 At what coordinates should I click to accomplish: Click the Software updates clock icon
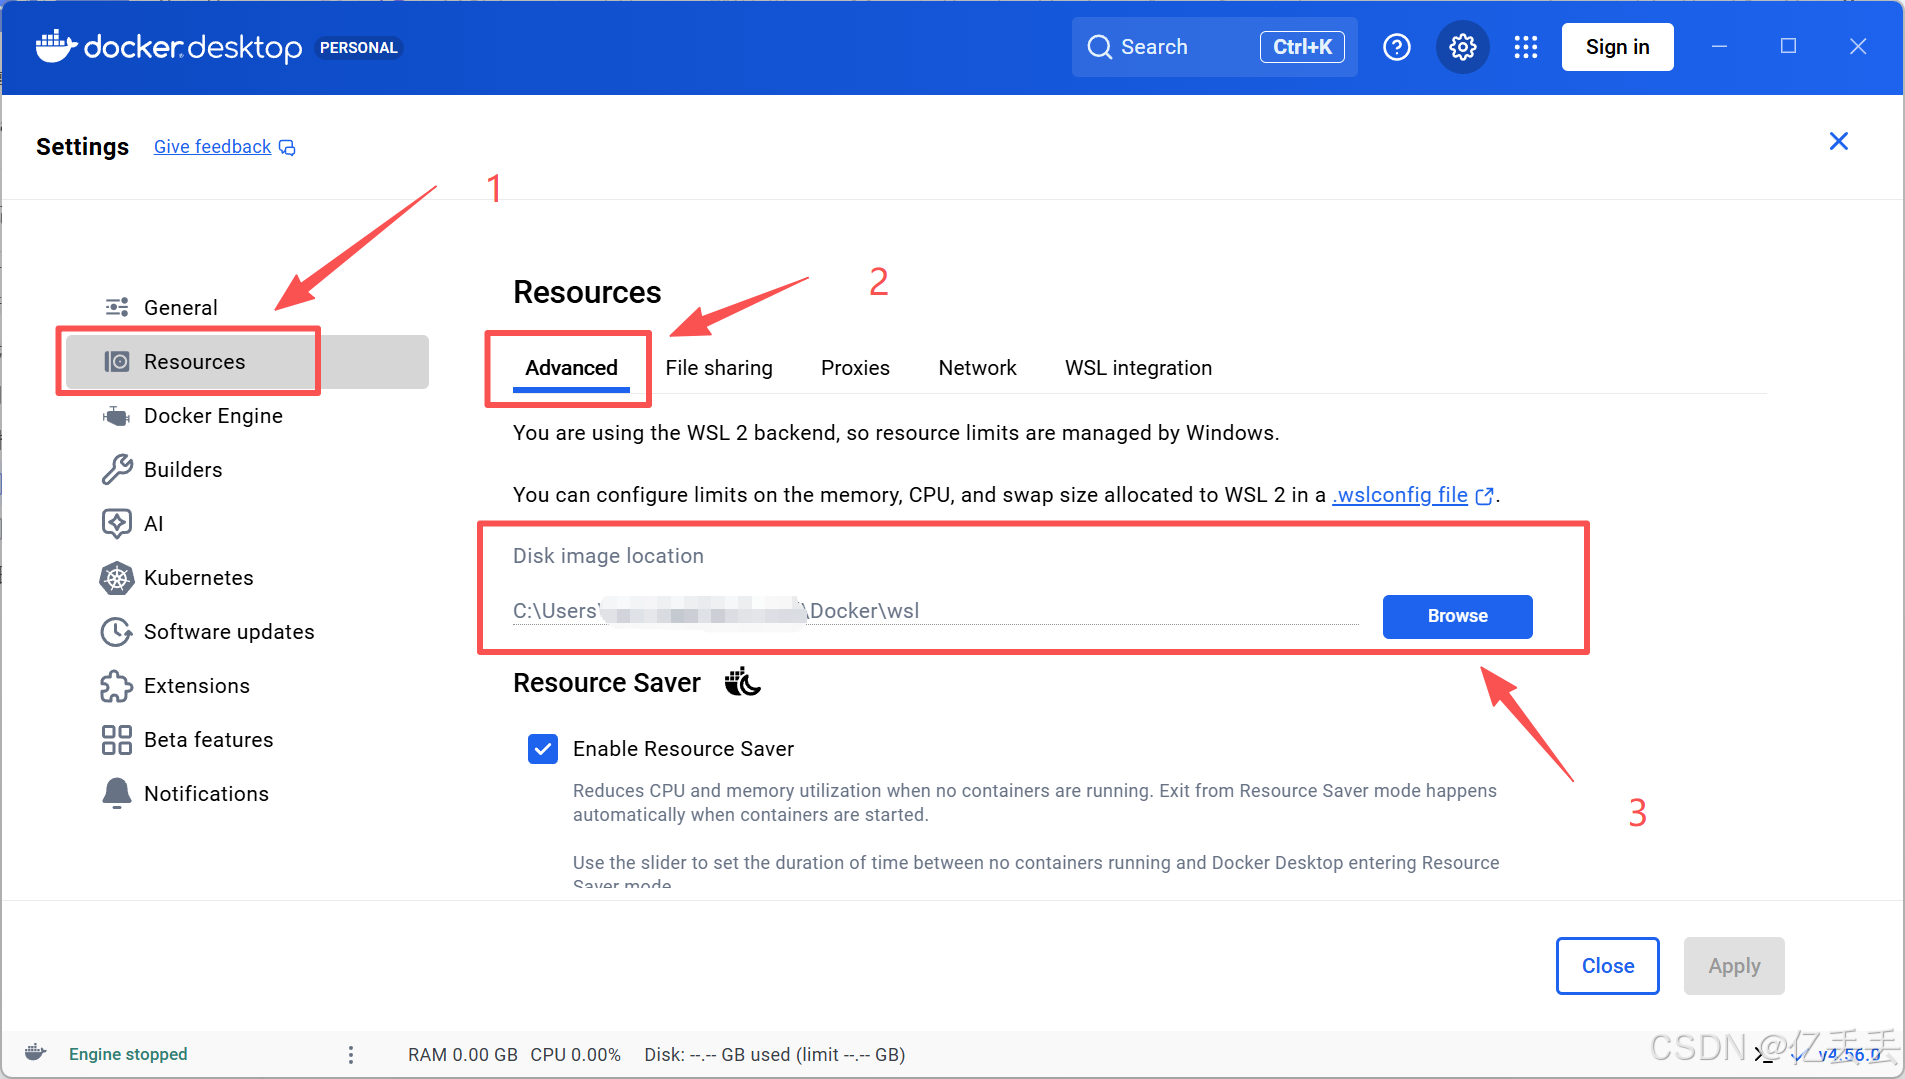point(117,631)
